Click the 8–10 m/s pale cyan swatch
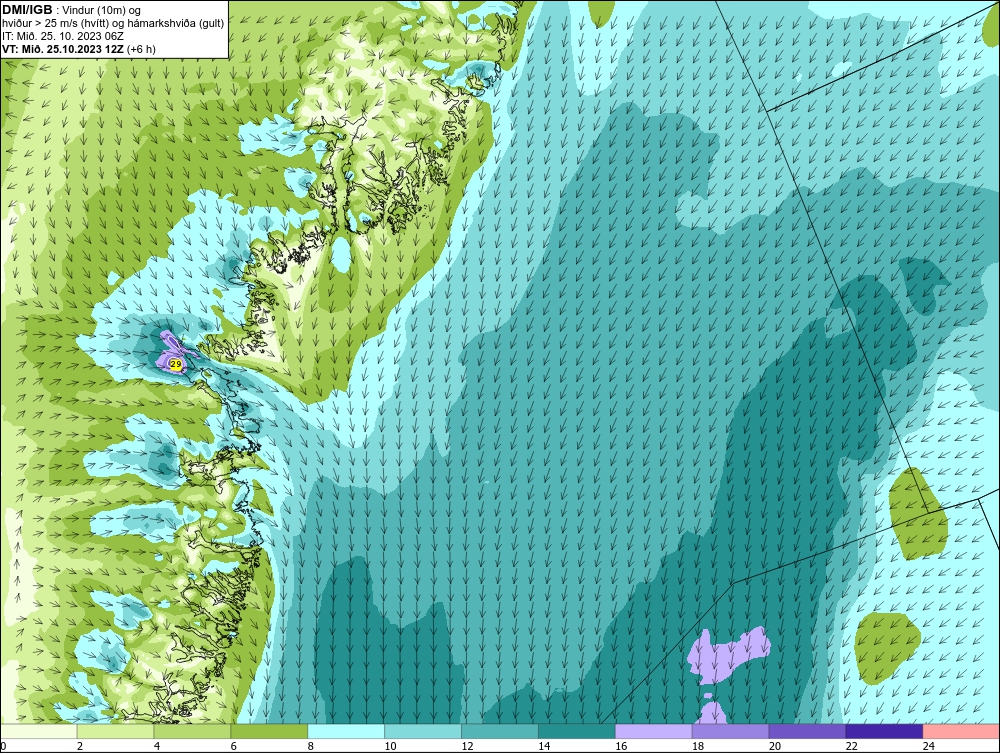1000x753 pixels. pyautogui.click(x=346, y=731)
